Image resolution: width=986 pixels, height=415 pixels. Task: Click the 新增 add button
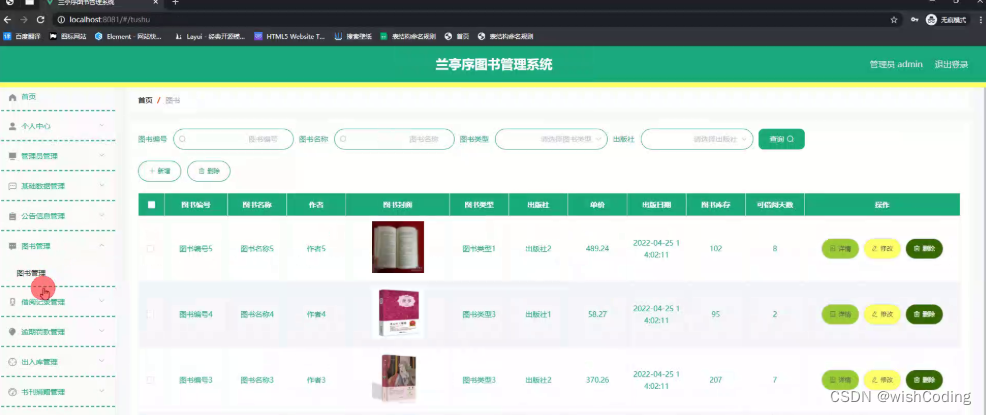tap(160, 171)
